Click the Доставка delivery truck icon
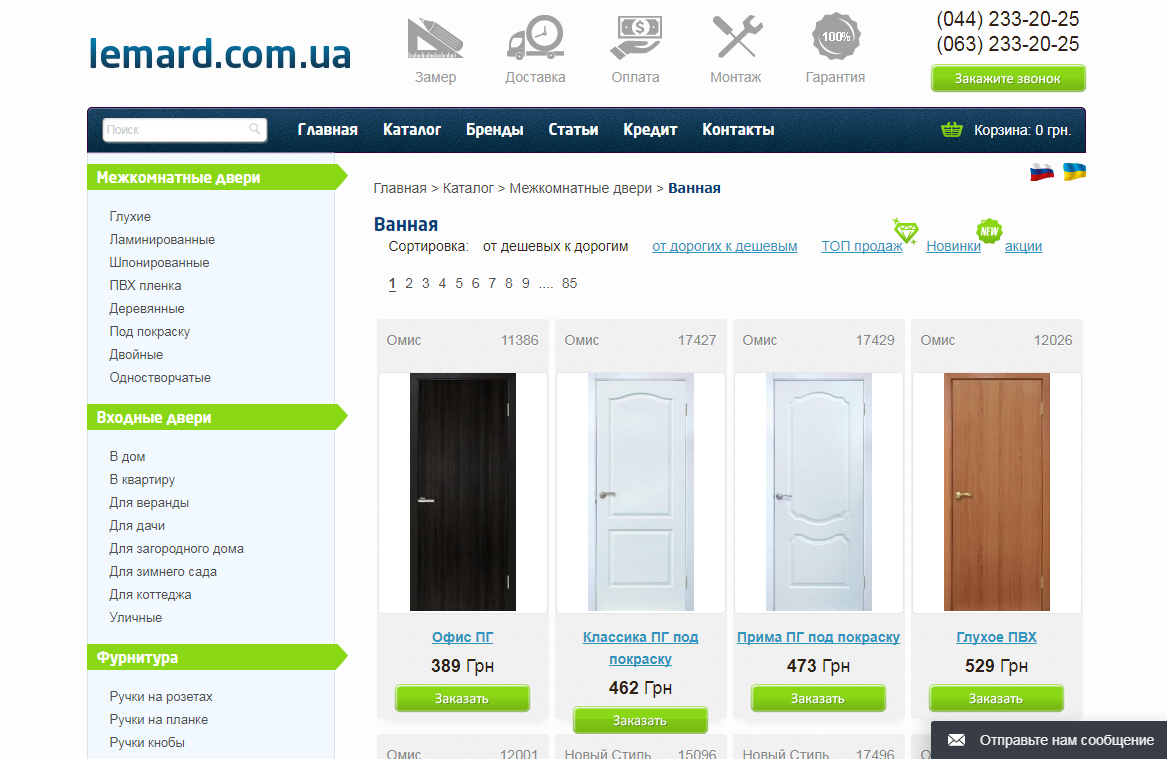Image resolution: width=1167 pixels, height=759 pixels. point(535,37)
